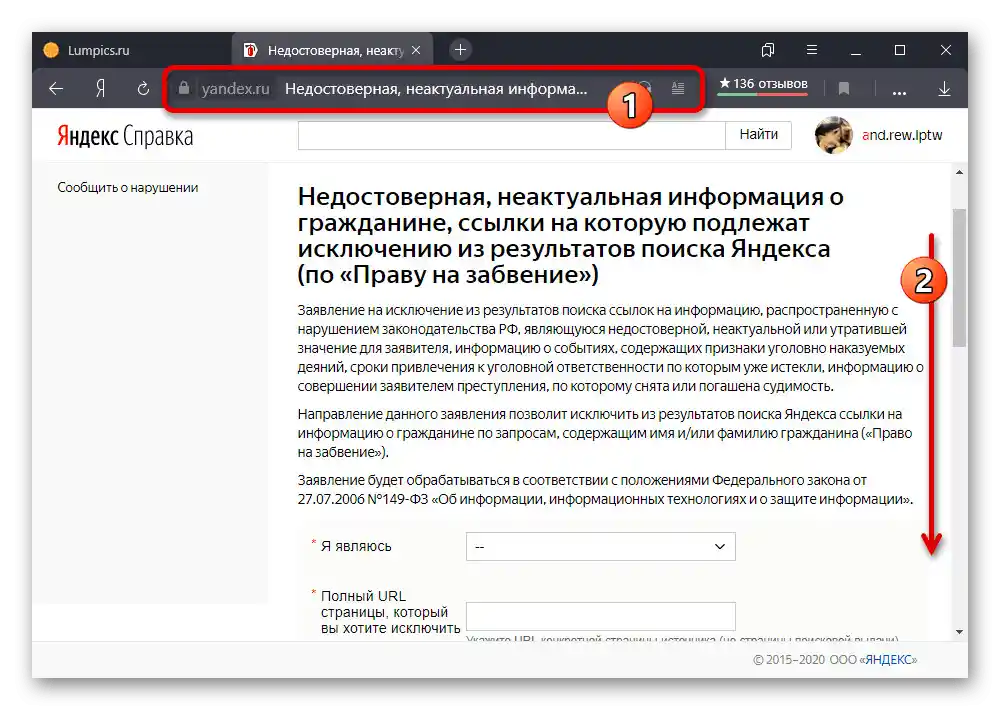
Task: Open a new tab with the plus button
Action: (460, 50)
